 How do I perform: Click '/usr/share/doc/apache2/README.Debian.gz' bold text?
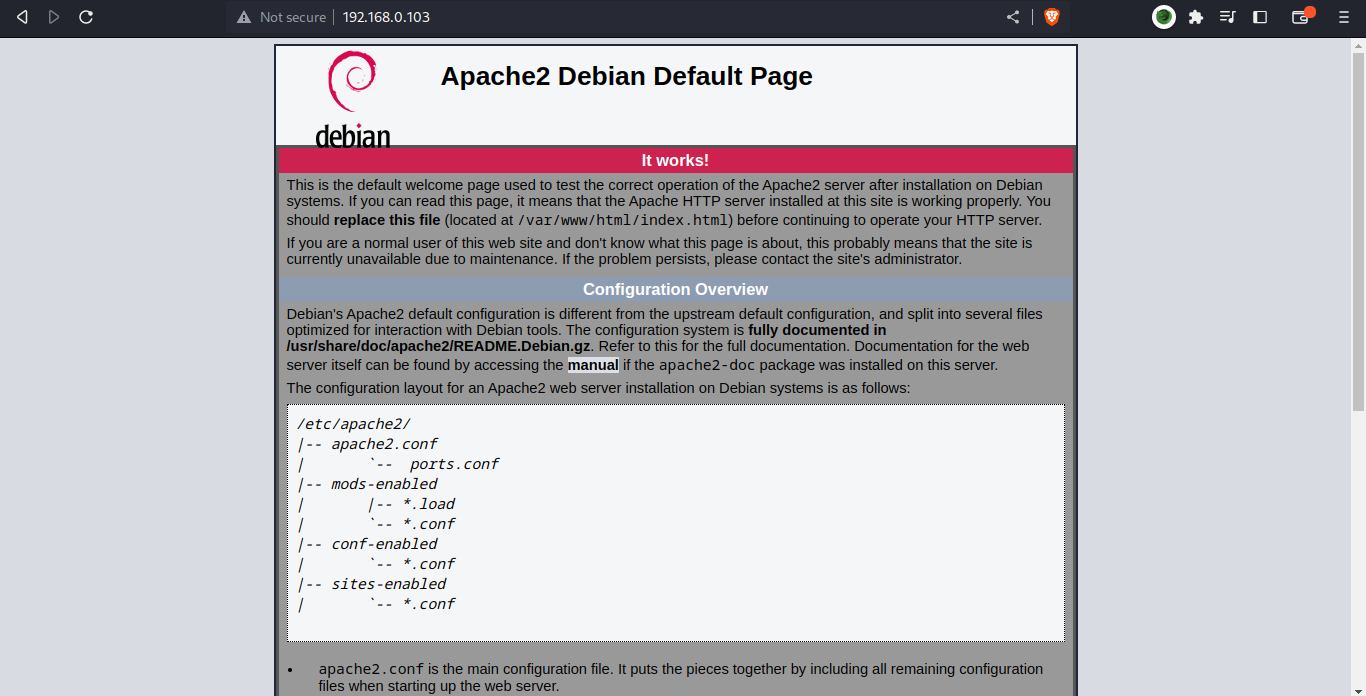tap(439, 346)
